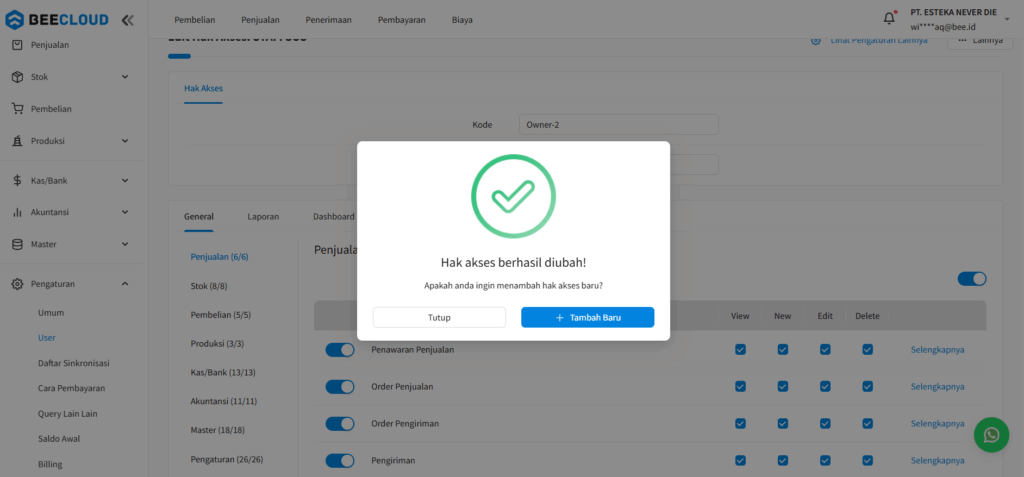Screen dimensions: 1024x477
Task: Click the Pembelian cart icon in sidebar
Action: coord(18,109)
